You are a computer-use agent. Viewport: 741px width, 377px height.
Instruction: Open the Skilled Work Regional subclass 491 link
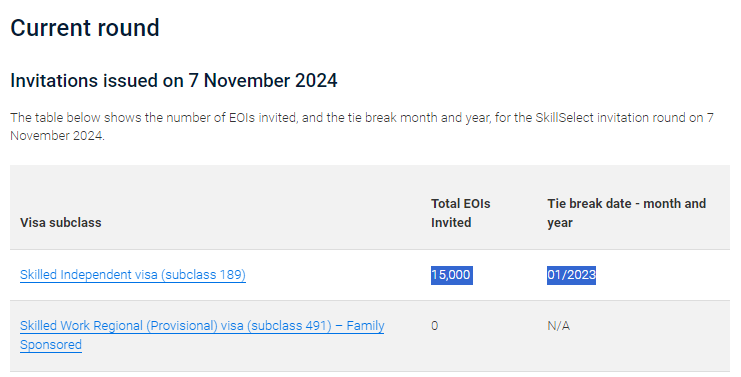tap(202, 335)
